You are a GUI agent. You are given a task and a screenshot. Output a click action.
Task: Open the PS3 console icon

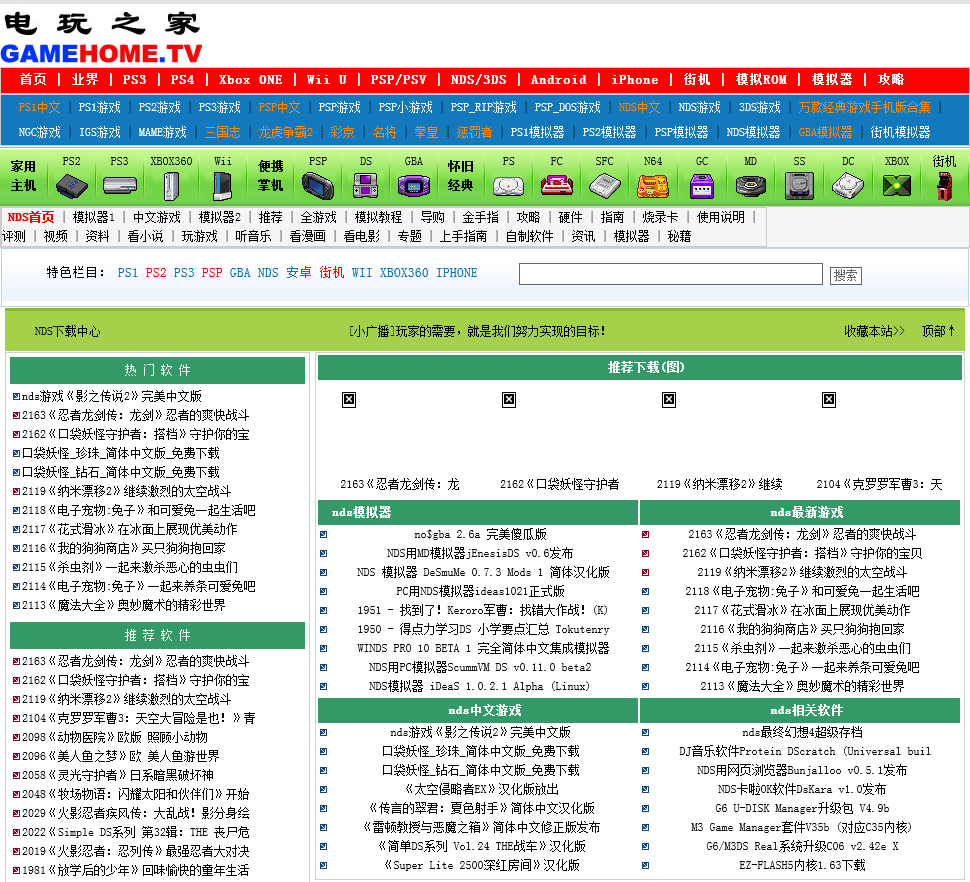click(119, 186)
